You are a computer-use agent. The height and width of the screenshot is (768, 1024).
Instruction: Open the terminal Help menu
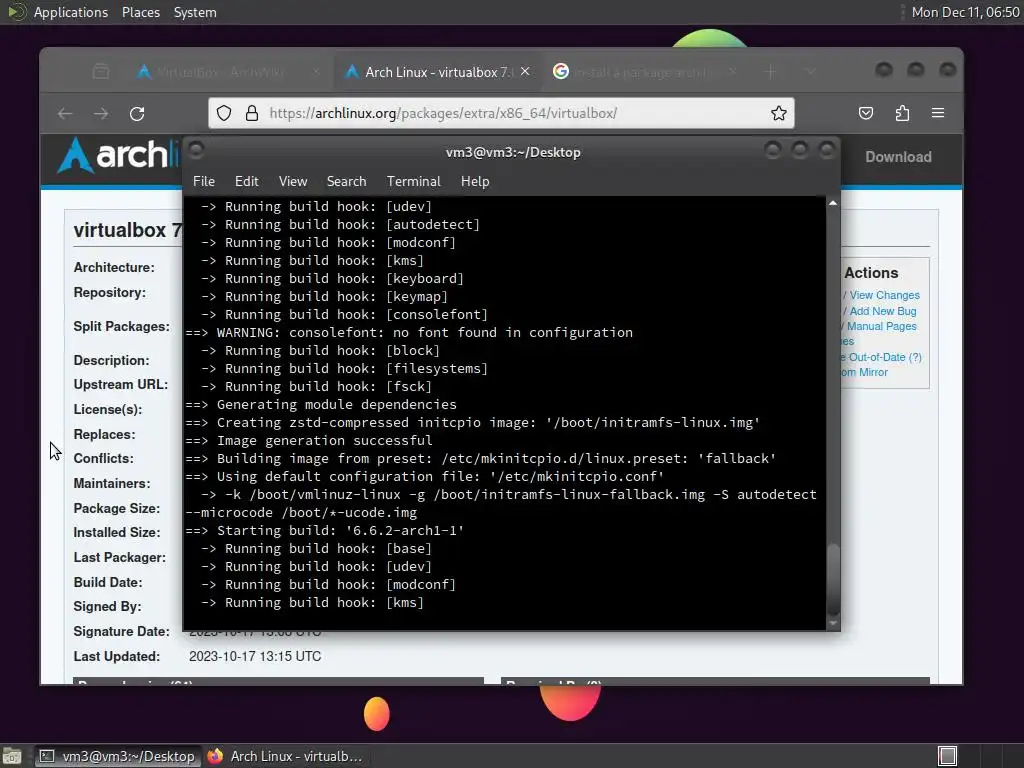[x=475, y=181]
